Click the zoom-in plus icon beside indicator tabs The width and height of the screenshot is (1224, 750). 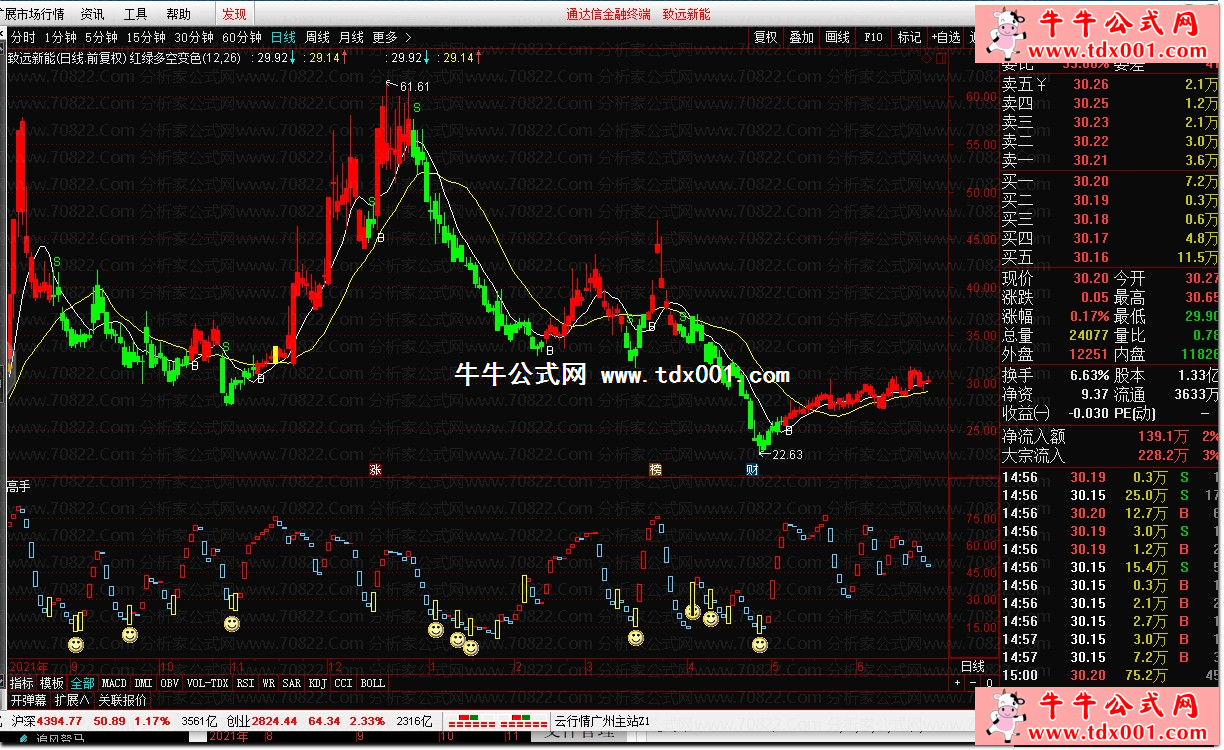(x=958, y=683)
